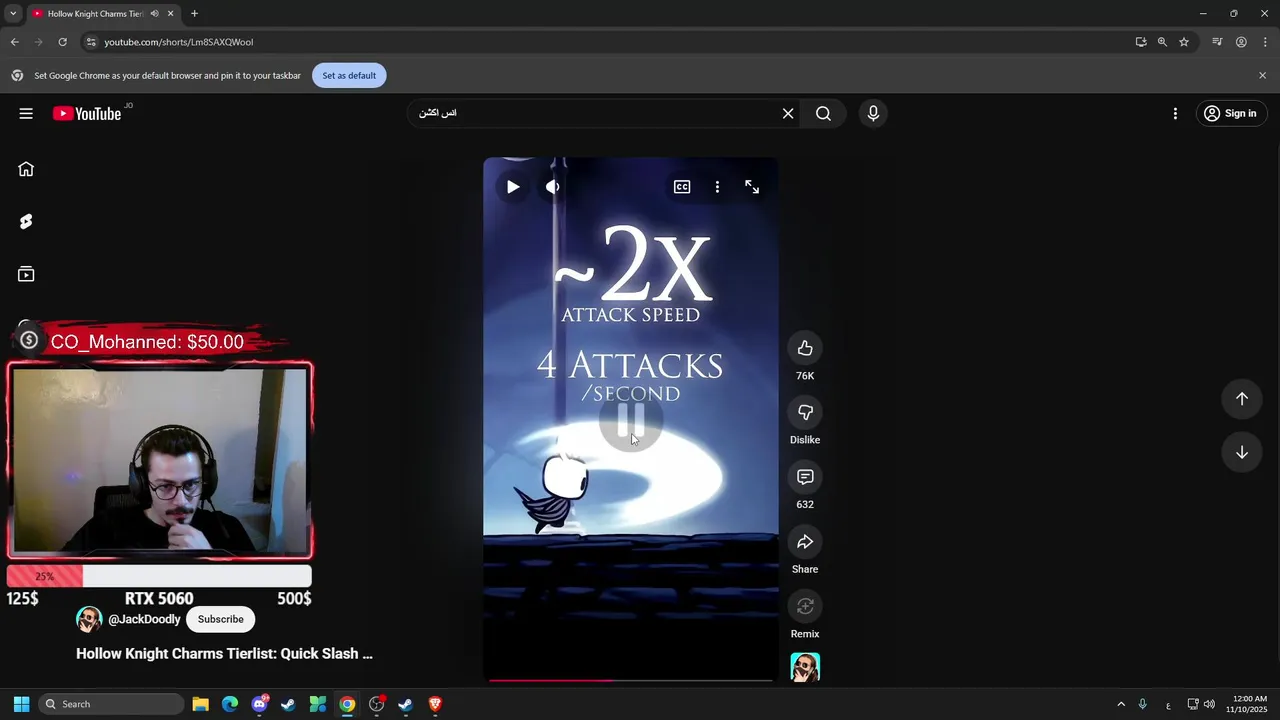
Task: Open the 632 comments panel
Action: [805, 477]
